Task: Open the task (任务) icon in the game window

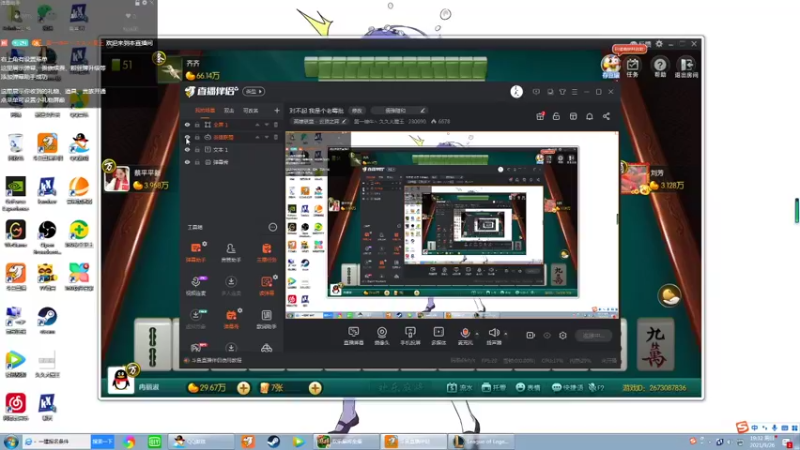Action: click(633, 67)
